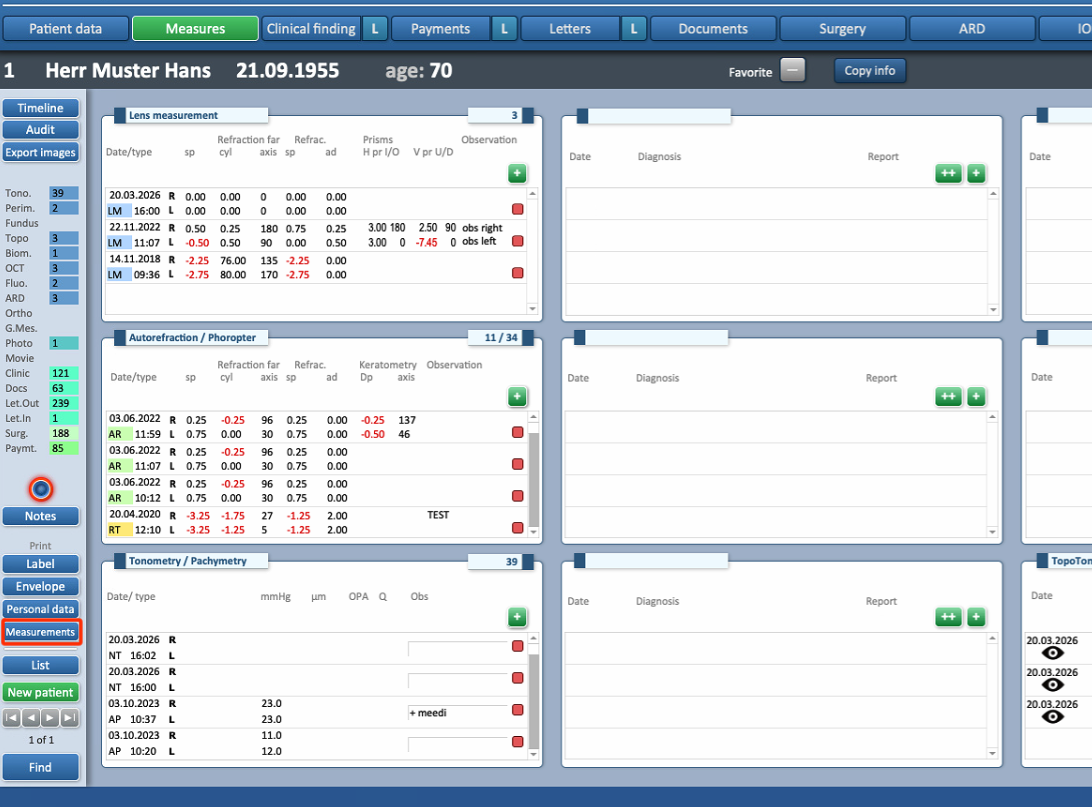
Task: View third TopoTon entry eye icon
Action: pos(1052,716)
